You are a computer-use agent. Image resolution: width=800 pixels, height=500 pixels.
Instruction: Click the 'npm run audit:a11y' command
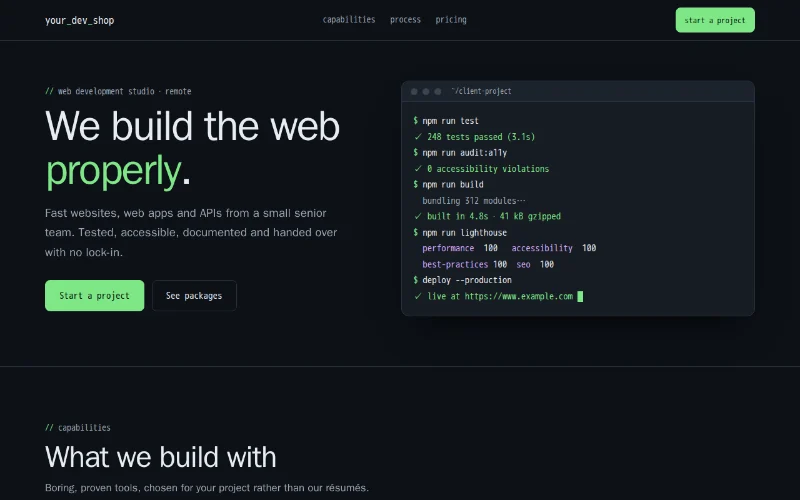pos(464,153)
